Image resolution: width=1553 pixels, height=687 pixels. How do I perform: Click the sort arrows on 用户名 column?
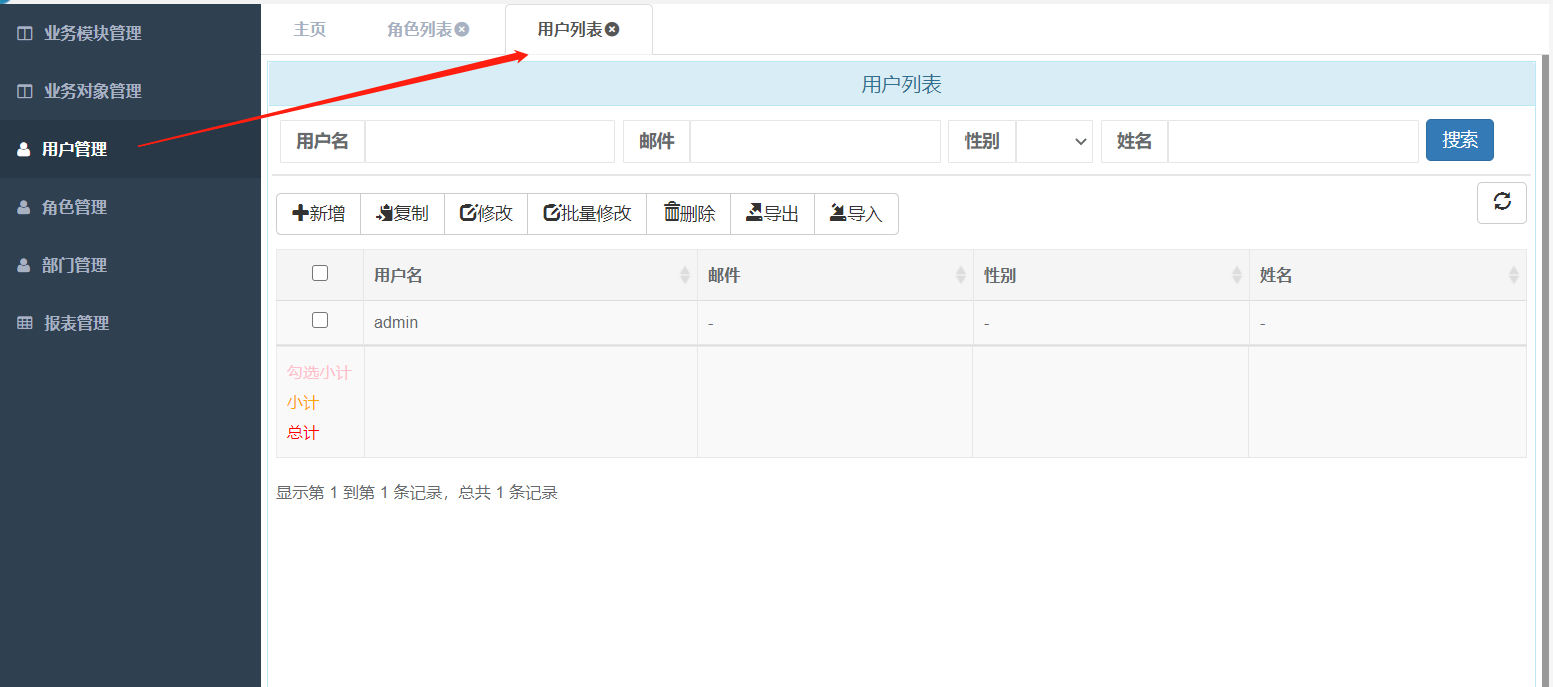[x=684, y=273]
